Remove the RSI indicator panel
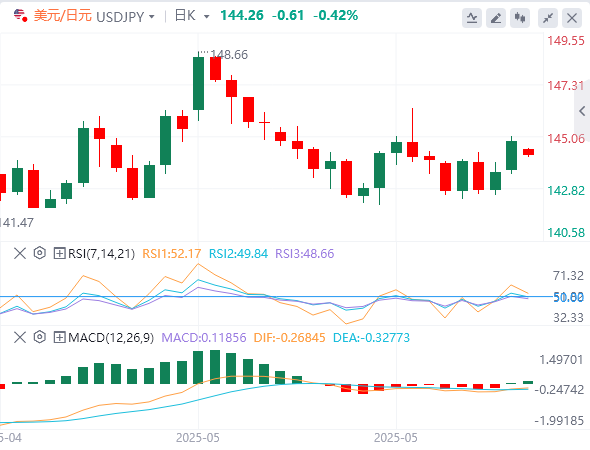This screenshot has width=590, height=450. click(x=20, y=253)
